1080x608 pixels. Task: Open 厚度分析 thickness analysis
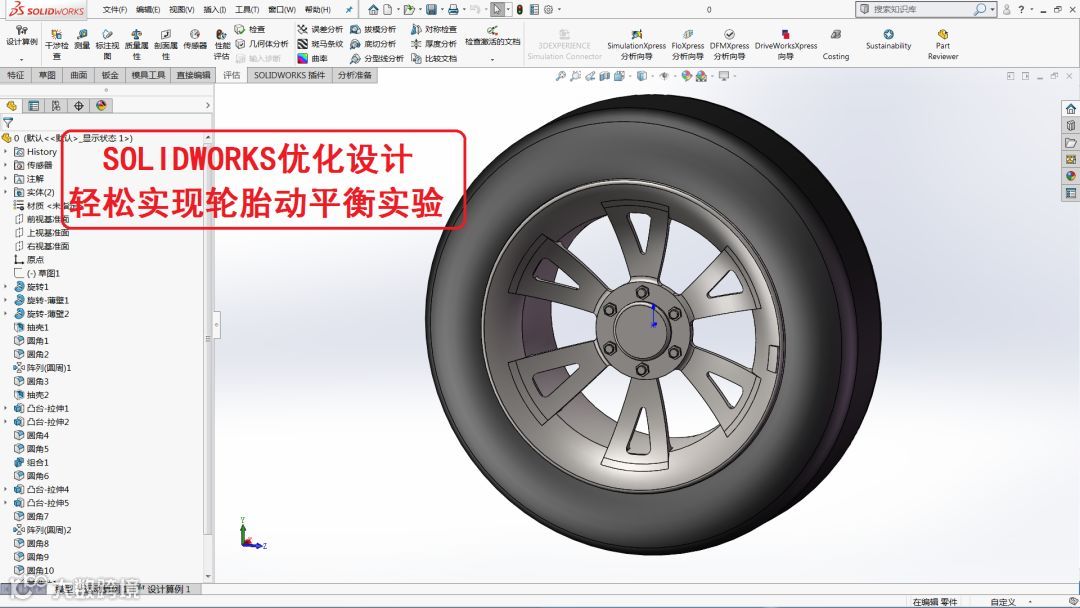tap(434, 43)
